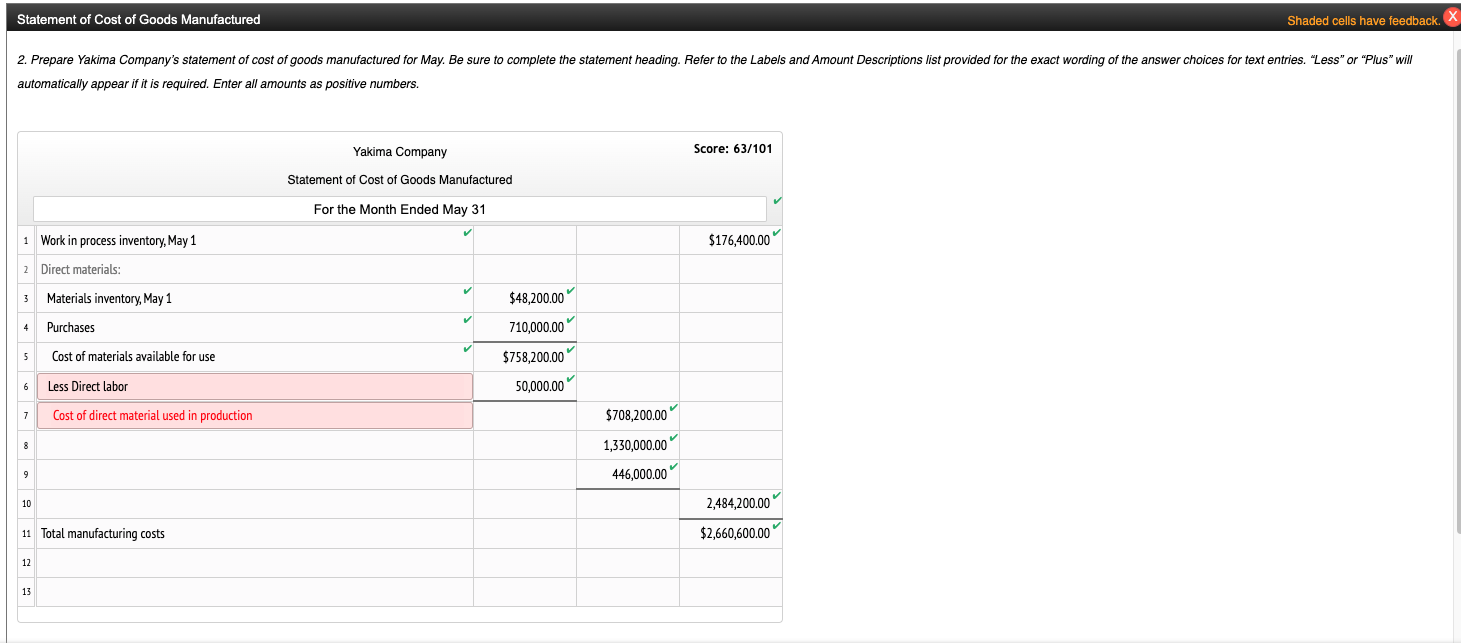Click the empty label cell in row 12
This screenshot has height=643, width=1461.
click(255, 563)
